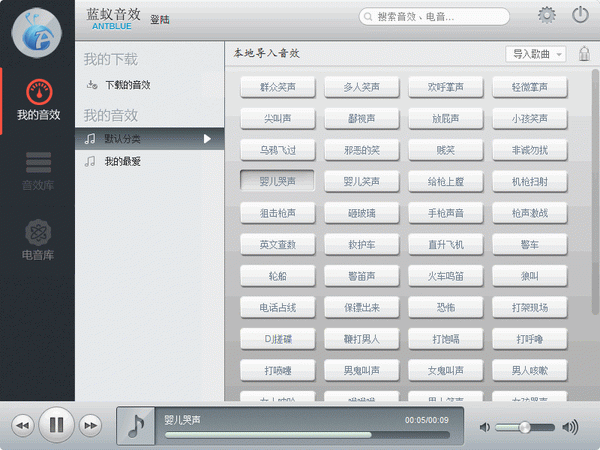This screenshot has width=600, height=450.
Task: Play 机枪扫射 sound button
Action: (x=530, y=181)
